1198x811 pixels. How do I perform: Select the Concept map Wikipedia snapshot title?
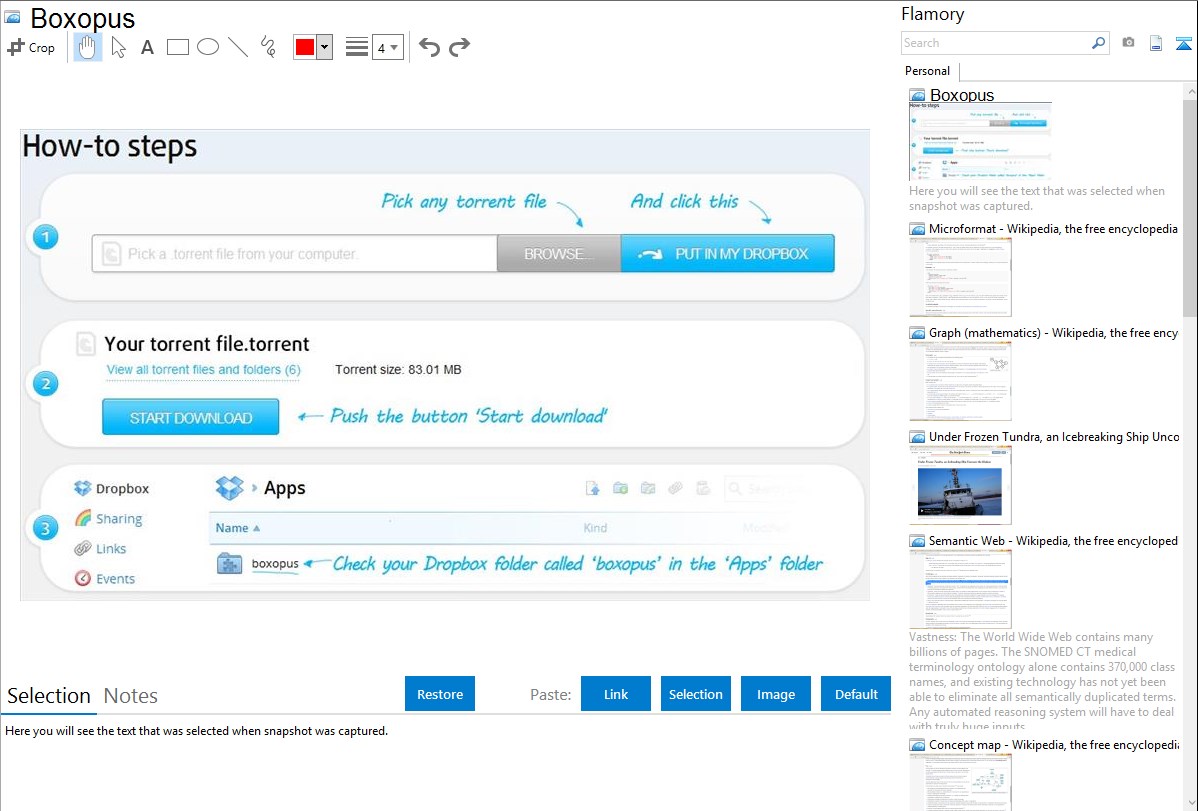pos(1054,744)
